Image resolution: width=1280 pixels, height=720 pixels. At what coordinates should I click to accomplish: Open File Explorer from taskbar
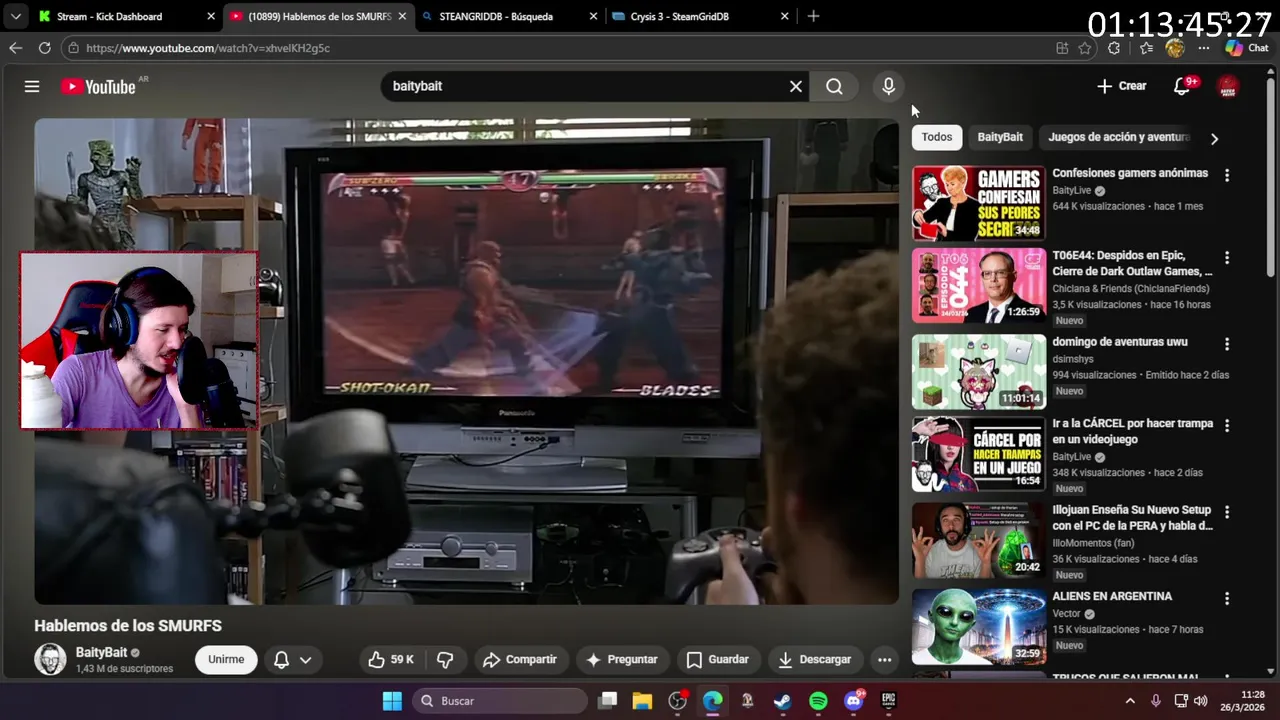coord(642,701)
